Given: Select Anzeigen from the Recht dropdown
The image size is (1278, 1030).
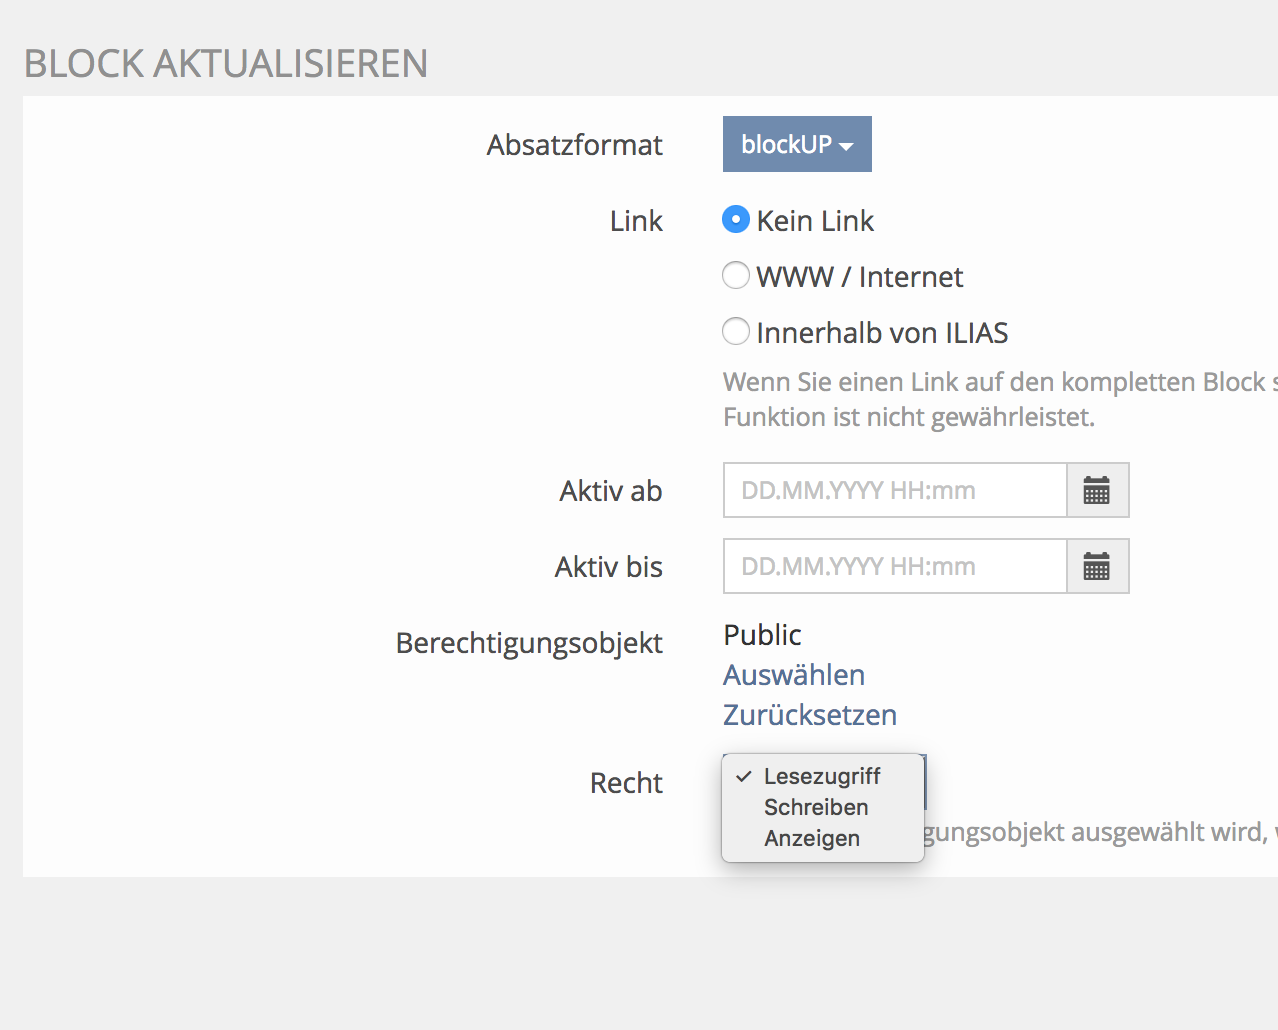Looking at the screenshot, I should pos(811,838).
